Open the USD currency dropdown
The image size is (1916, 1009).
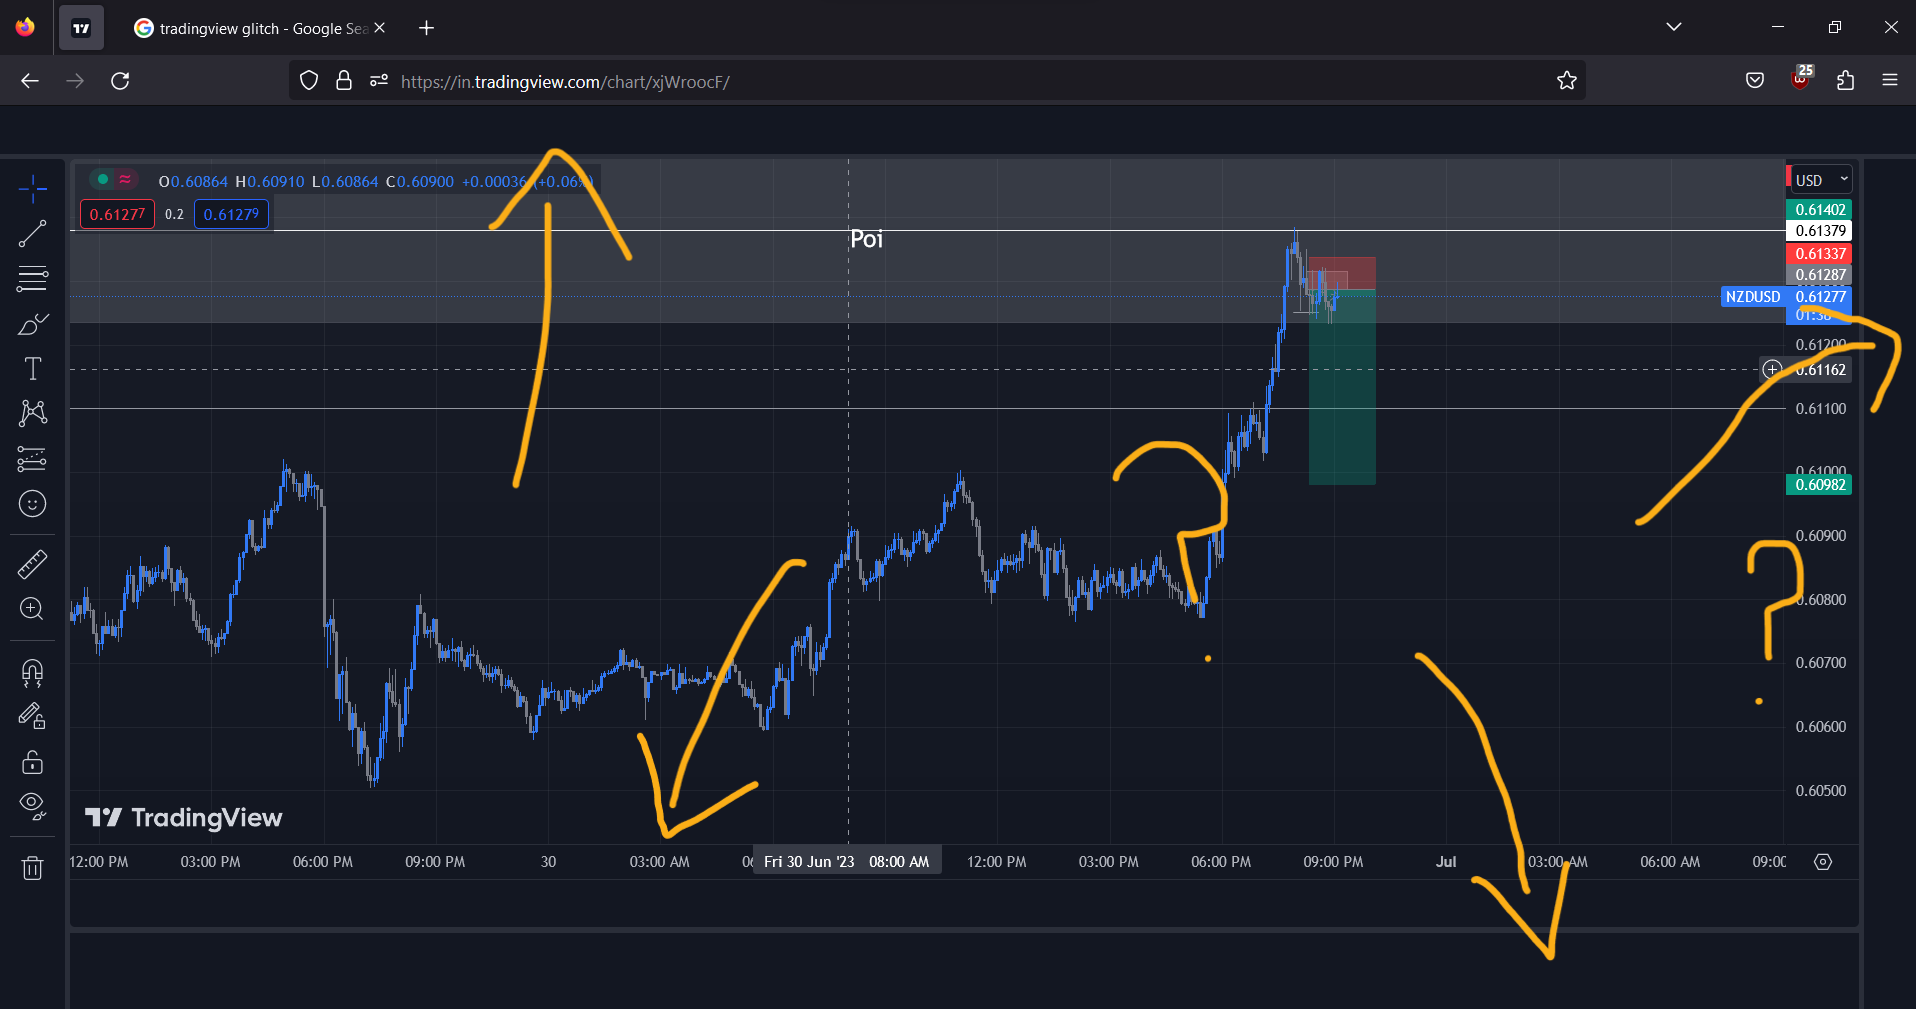(1819, 179)
